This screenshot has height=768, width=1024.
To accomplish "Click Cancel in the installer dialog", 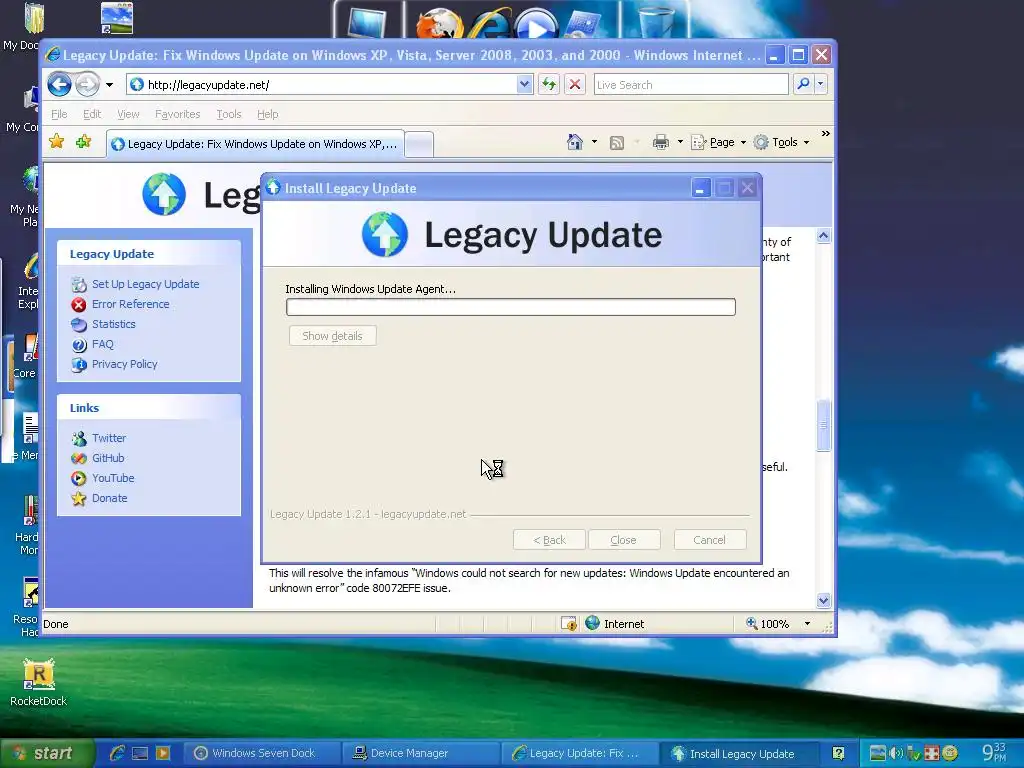I will click(710, 540).
